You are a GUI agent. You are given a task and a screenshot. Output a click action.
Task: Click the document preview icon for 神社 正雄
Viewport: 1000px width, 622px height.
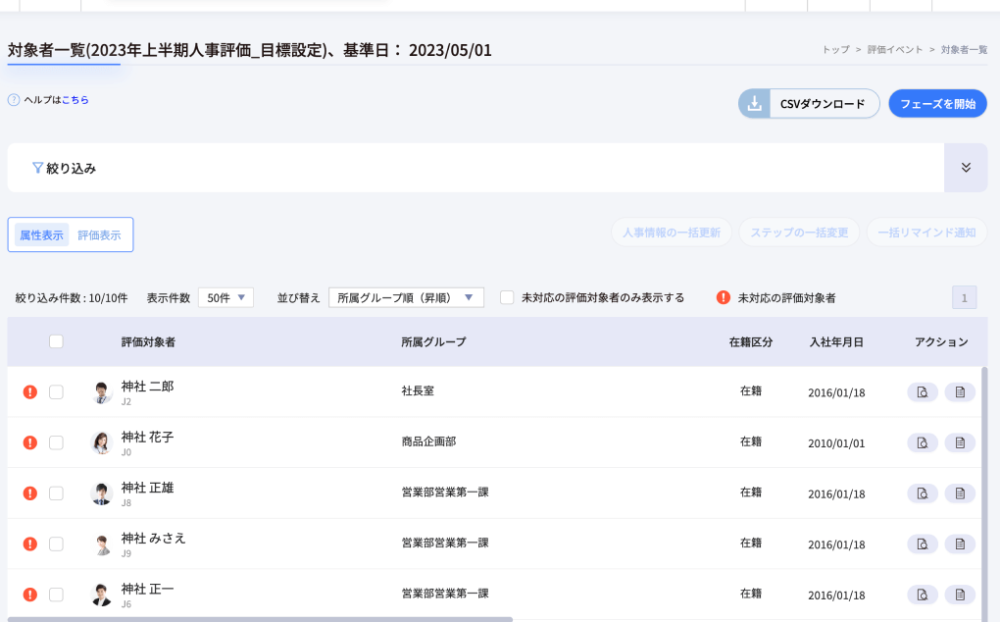click(922, 493)
